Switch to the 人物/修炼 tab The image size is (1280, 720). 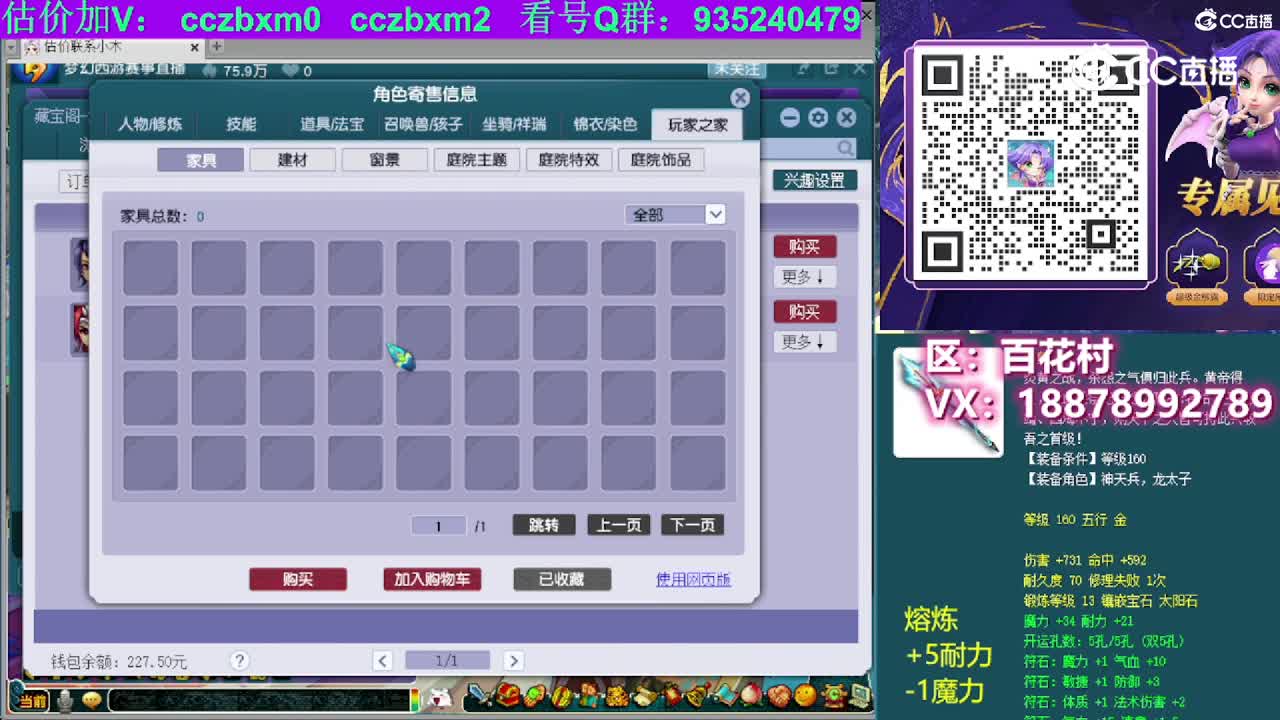(x=150, y=124)
